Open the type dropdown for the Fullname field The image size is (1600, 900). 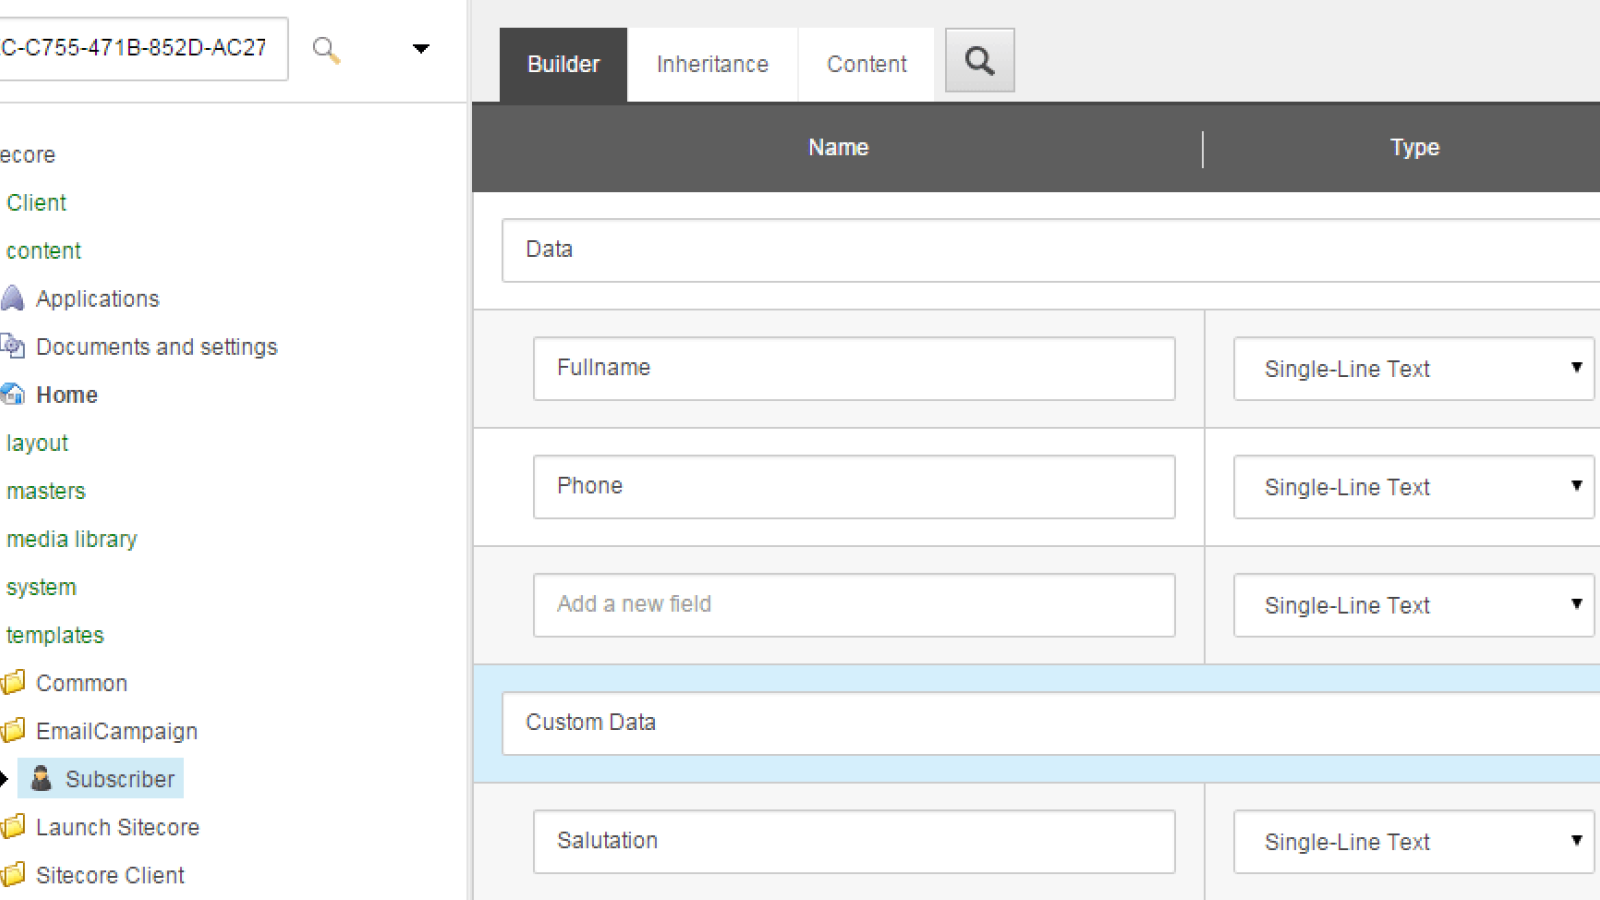click(1575, 369)
